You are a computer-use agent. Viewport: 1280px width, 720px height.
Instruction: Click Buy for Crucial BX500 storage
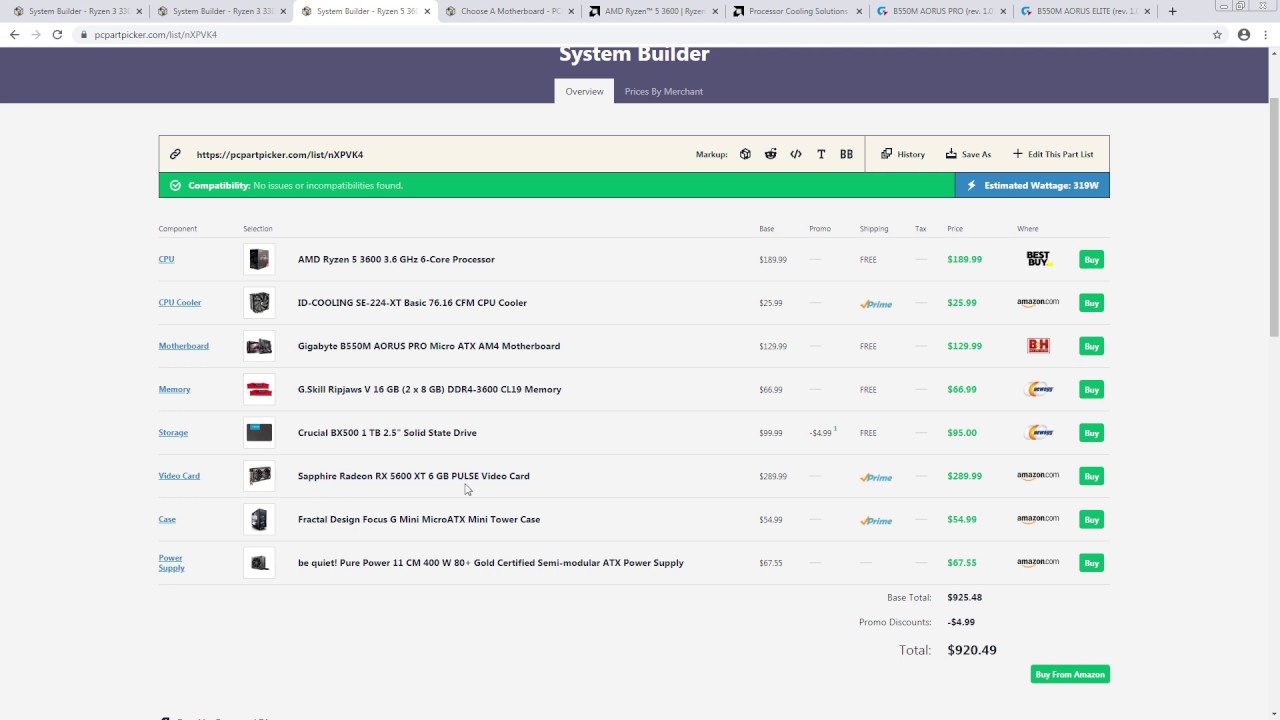[1091, 433]
